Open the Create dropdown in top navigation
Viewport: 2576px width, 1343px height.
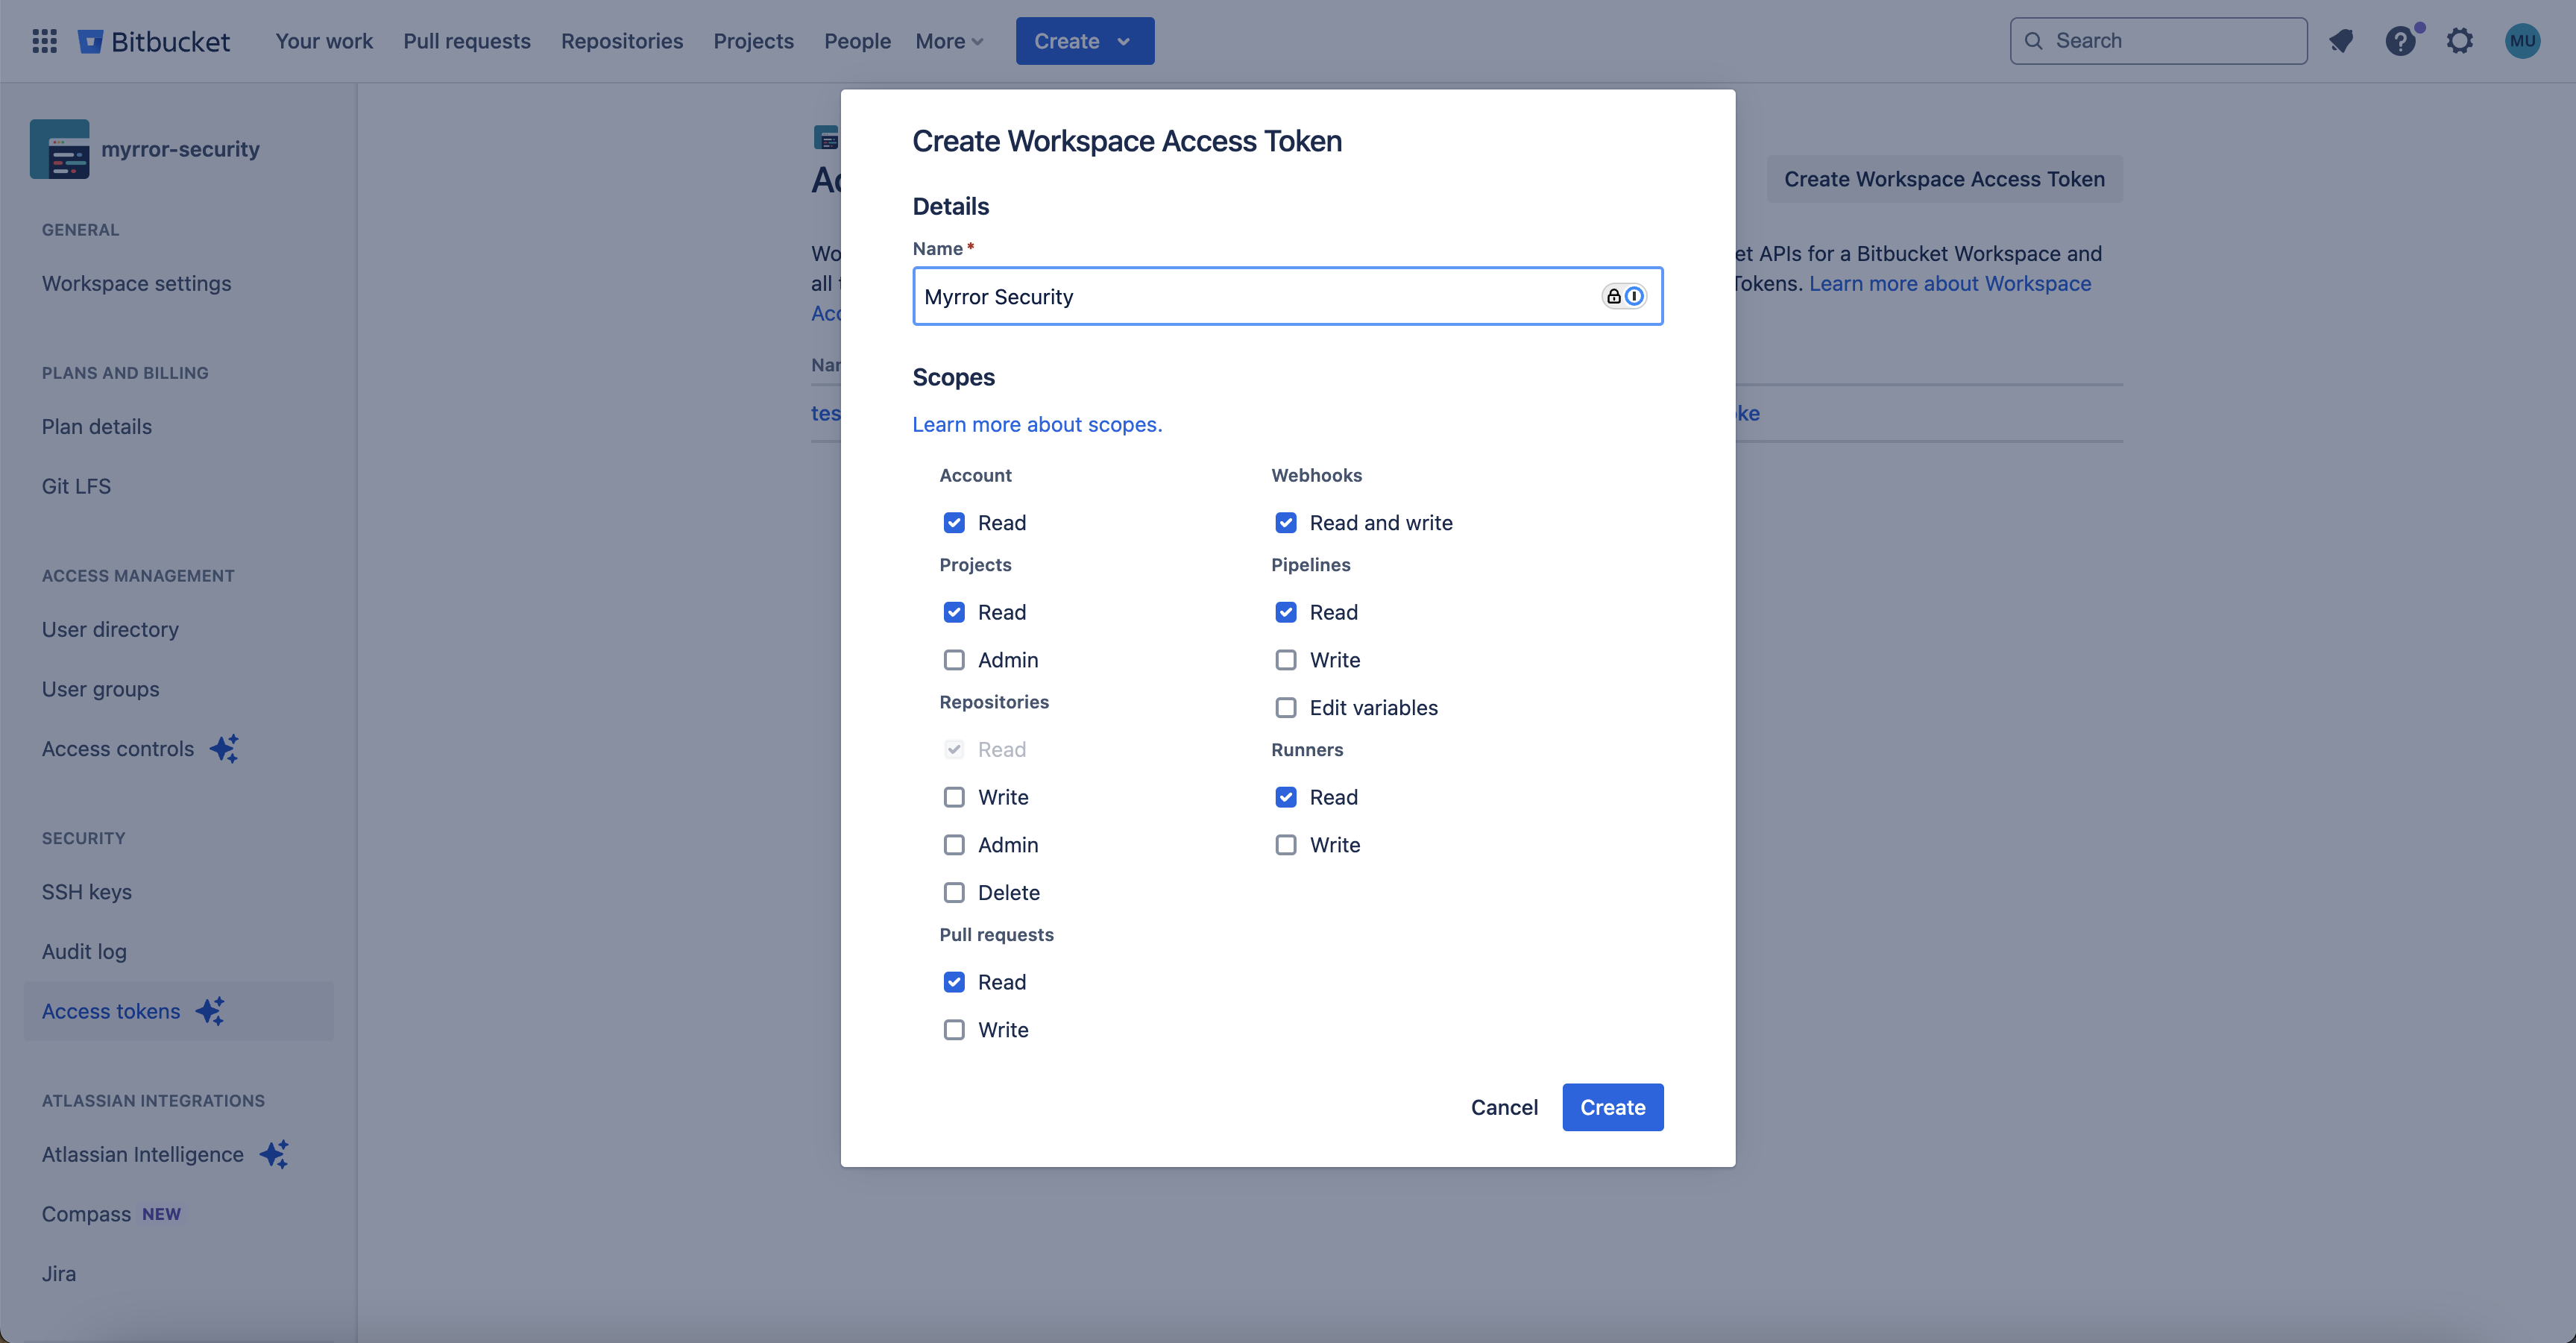click(x=1085, y=41)
